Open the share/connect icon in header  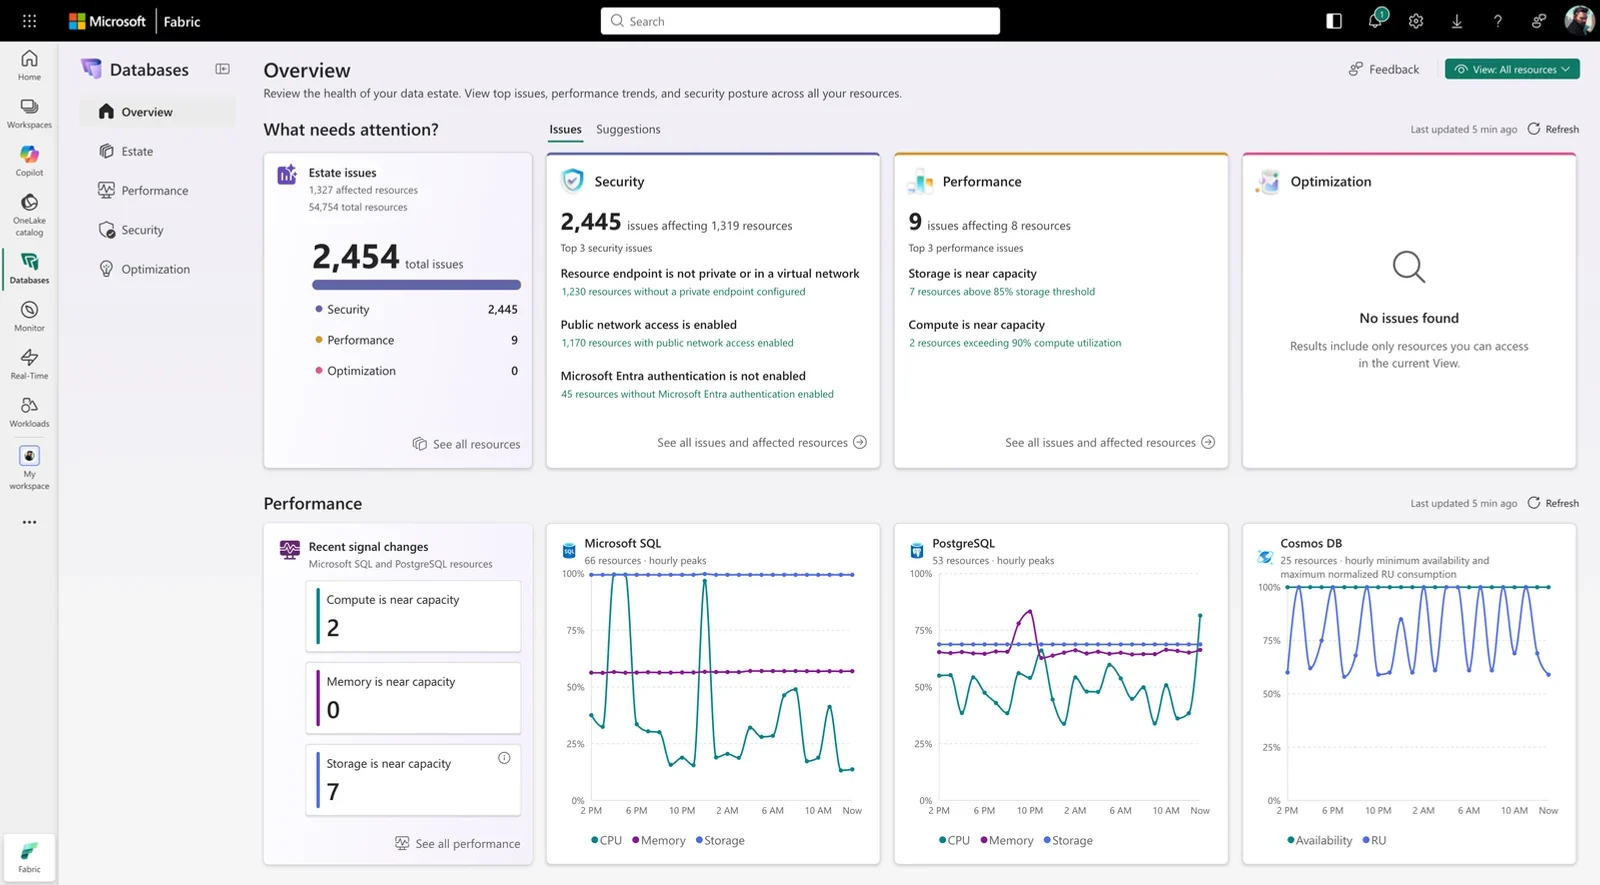click(x=1538, y=21)
